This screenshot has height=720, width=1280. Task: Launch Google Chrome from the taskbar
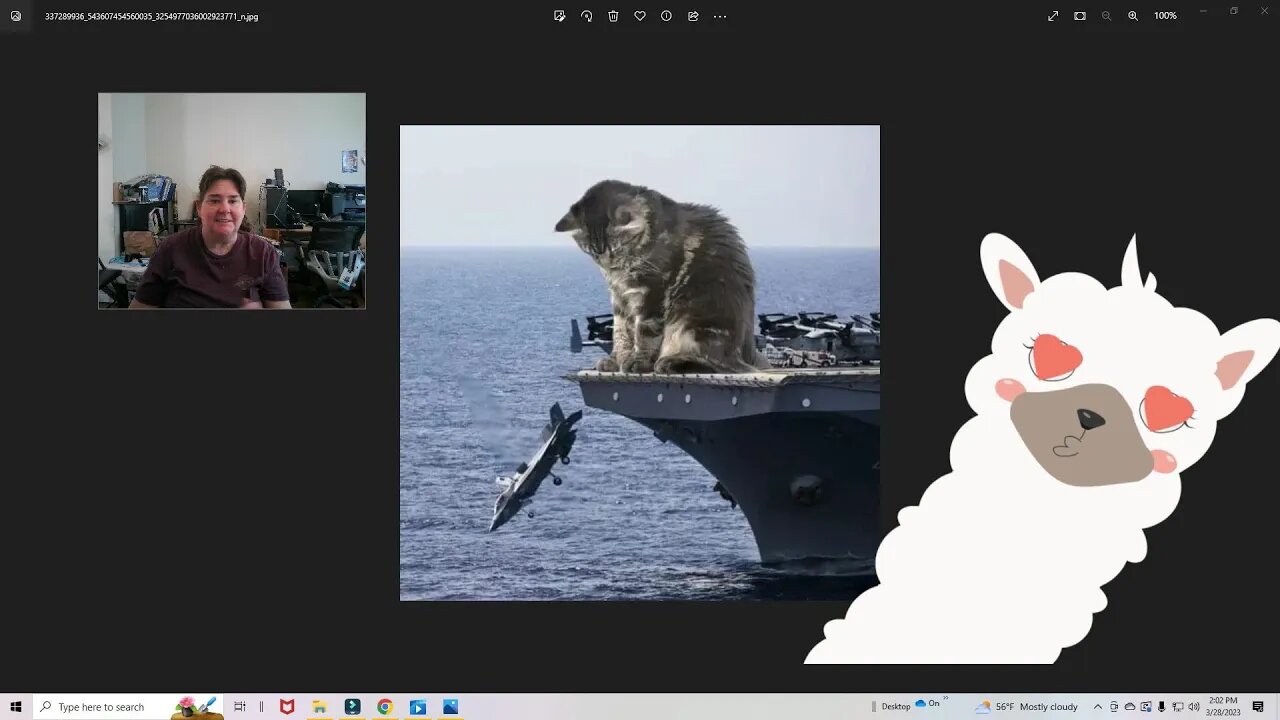coord(385,707)
